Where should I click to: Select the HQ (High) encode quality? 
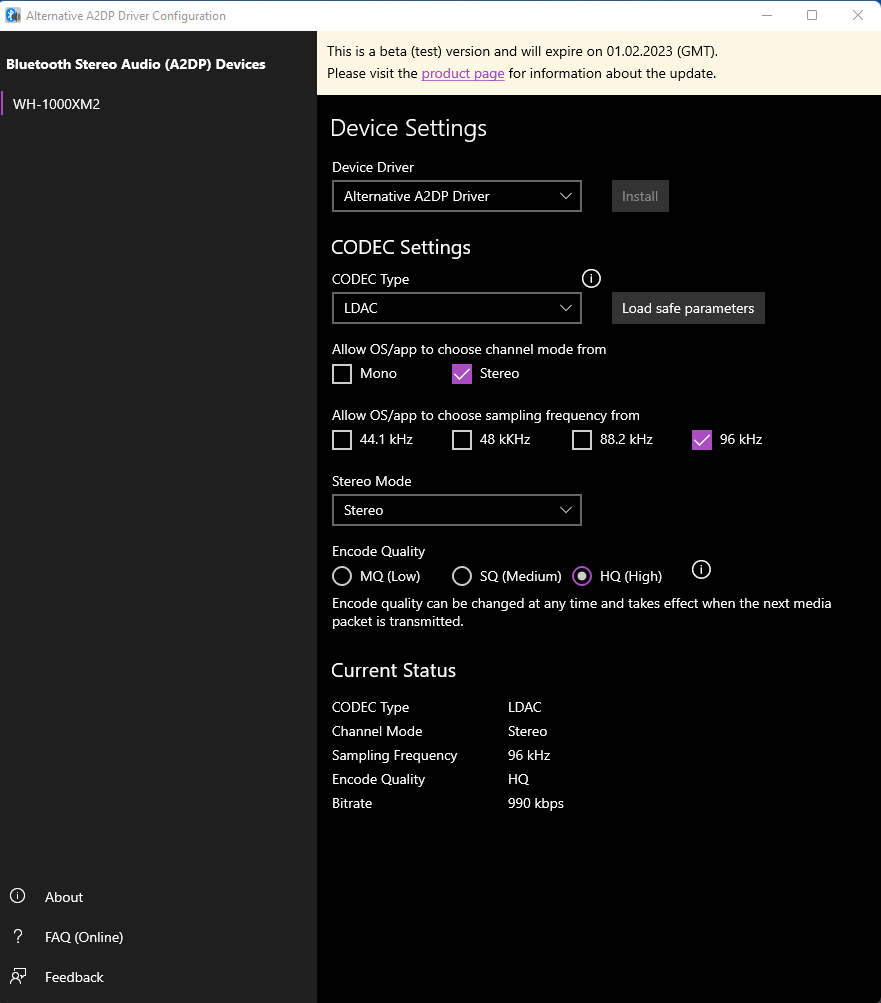tap(582, 576)
